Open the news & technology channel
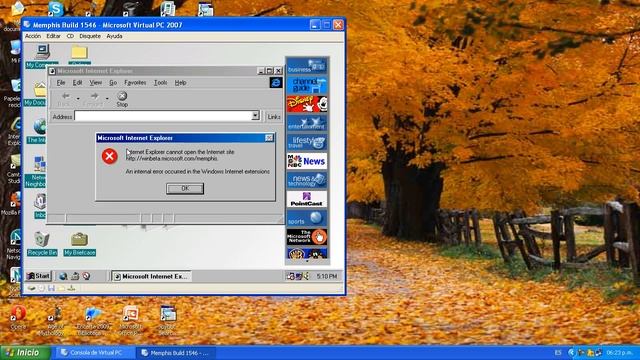 (x=307, y=180)
